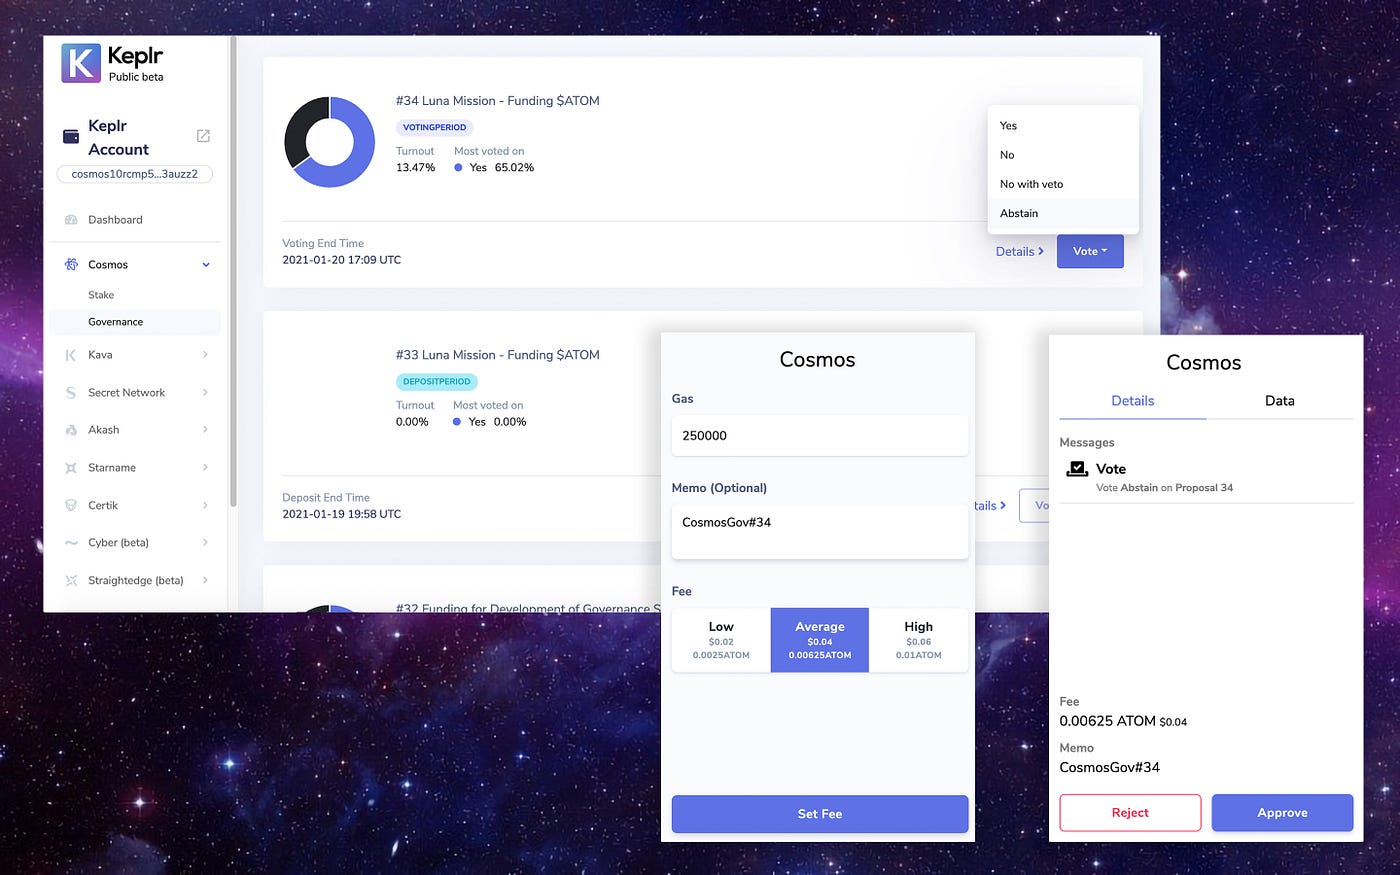Click the donut chart for proposal #34
The height and width of the screenshot is (875, 1400).
(x=329, y=142)
